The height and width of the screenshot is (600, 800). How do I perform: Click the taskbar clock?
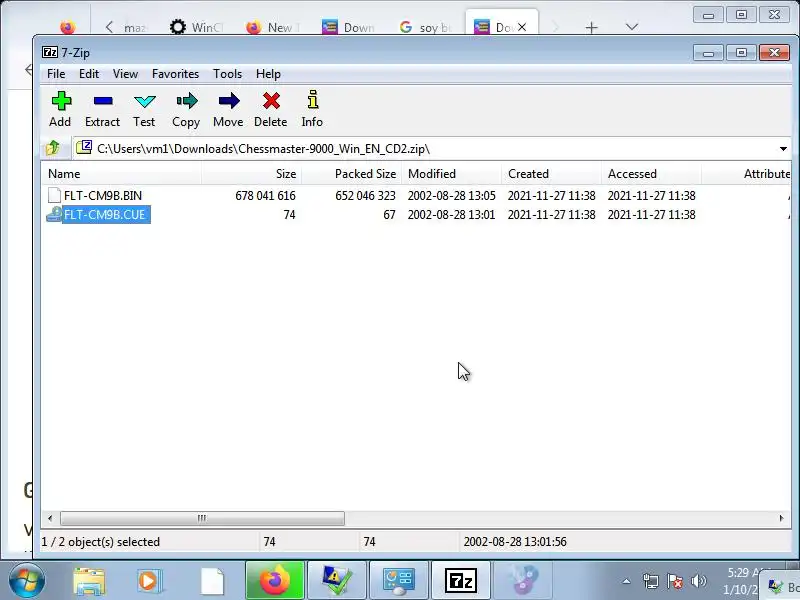[x=742, y=581]
